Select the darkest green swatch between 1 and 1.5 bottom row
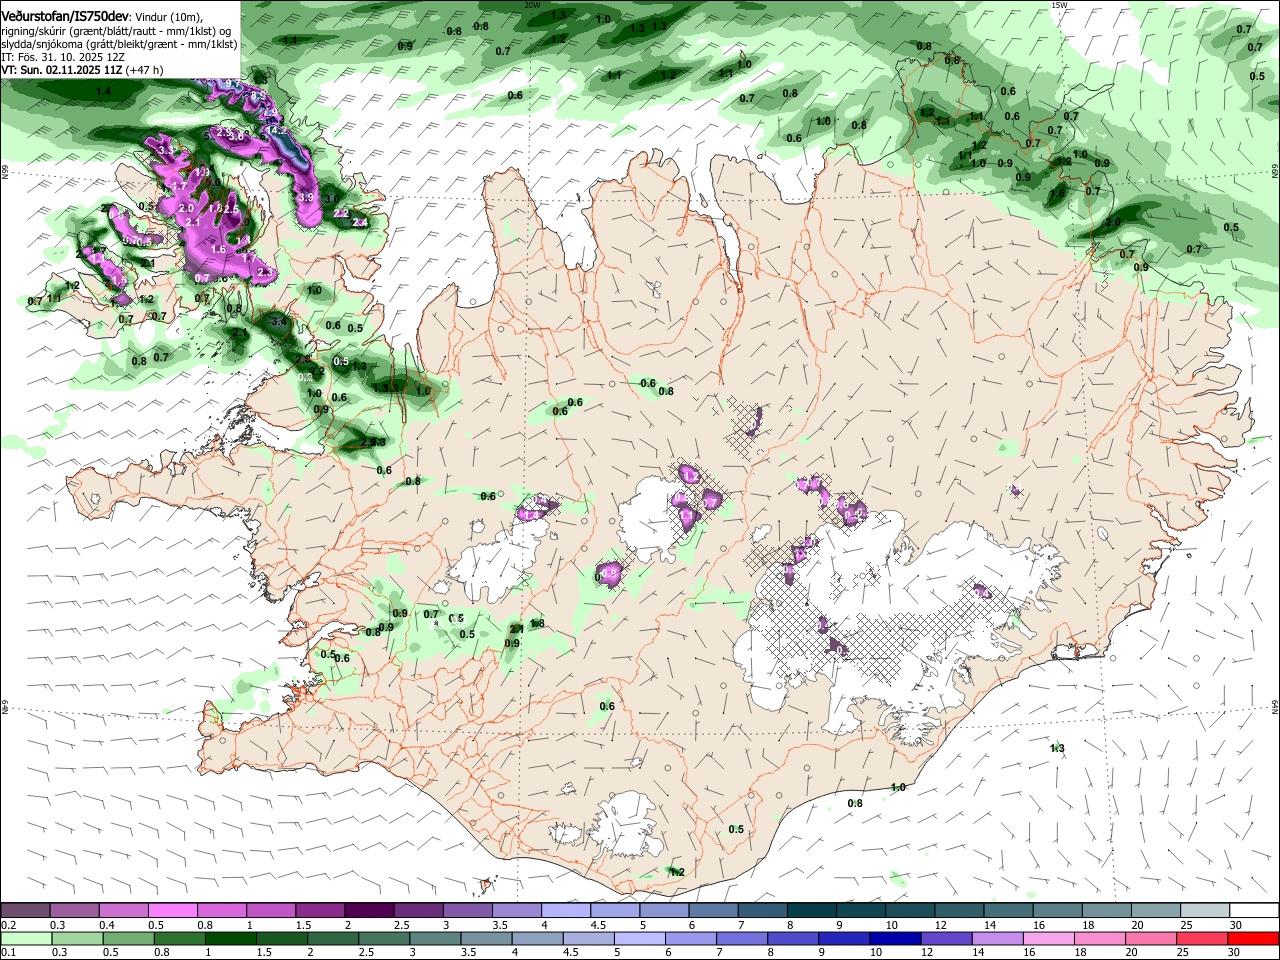 (x=231, y=938)
